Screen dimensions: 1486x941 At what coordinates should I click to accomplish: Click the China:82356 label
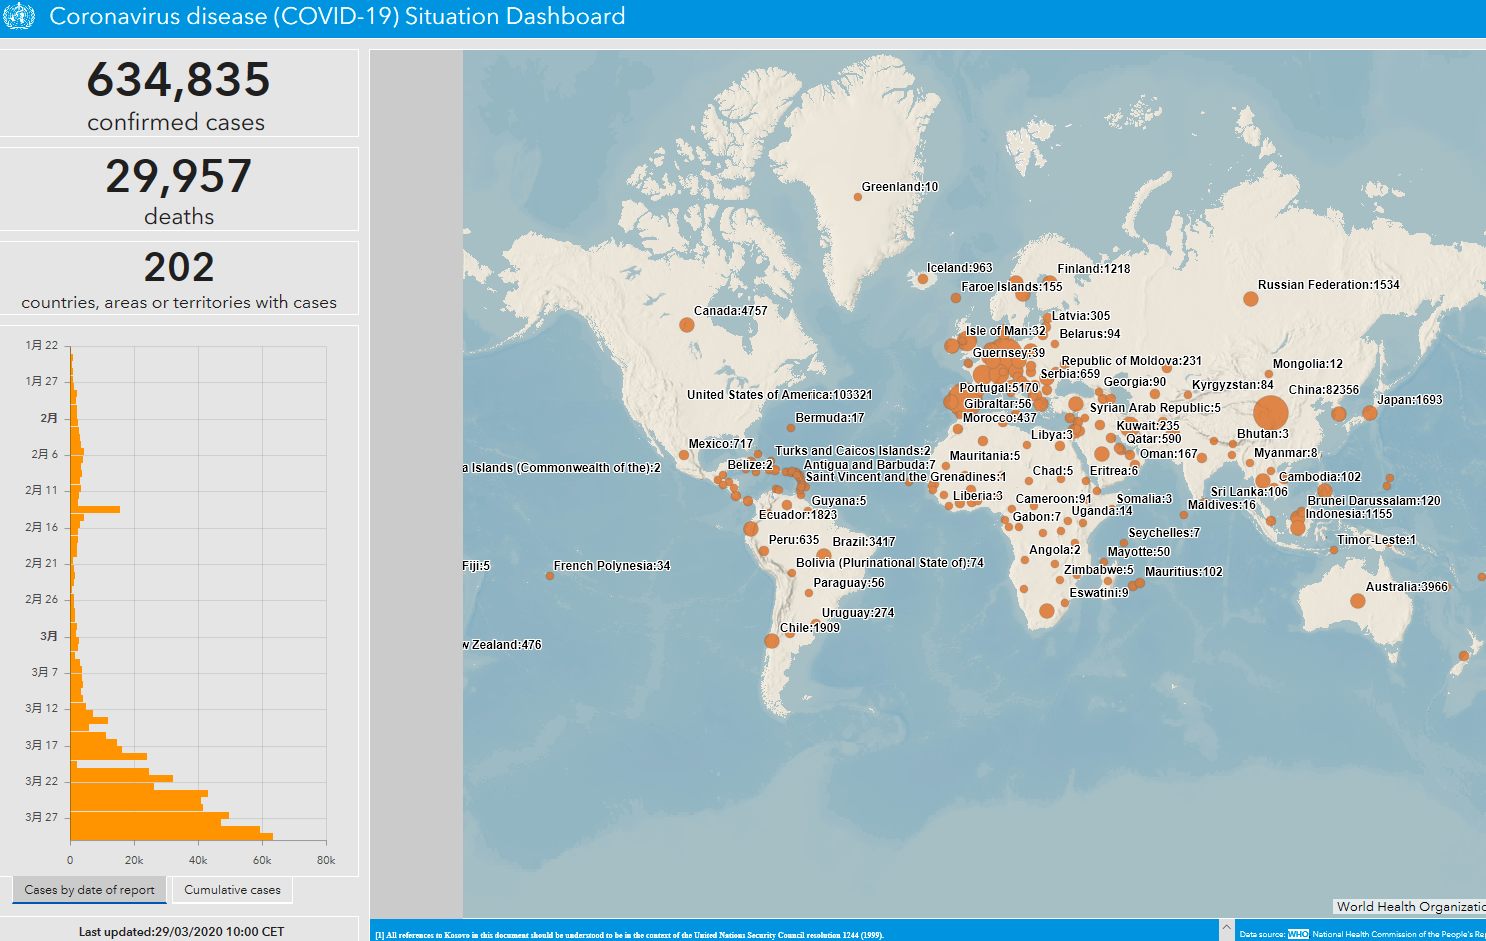1323,390
